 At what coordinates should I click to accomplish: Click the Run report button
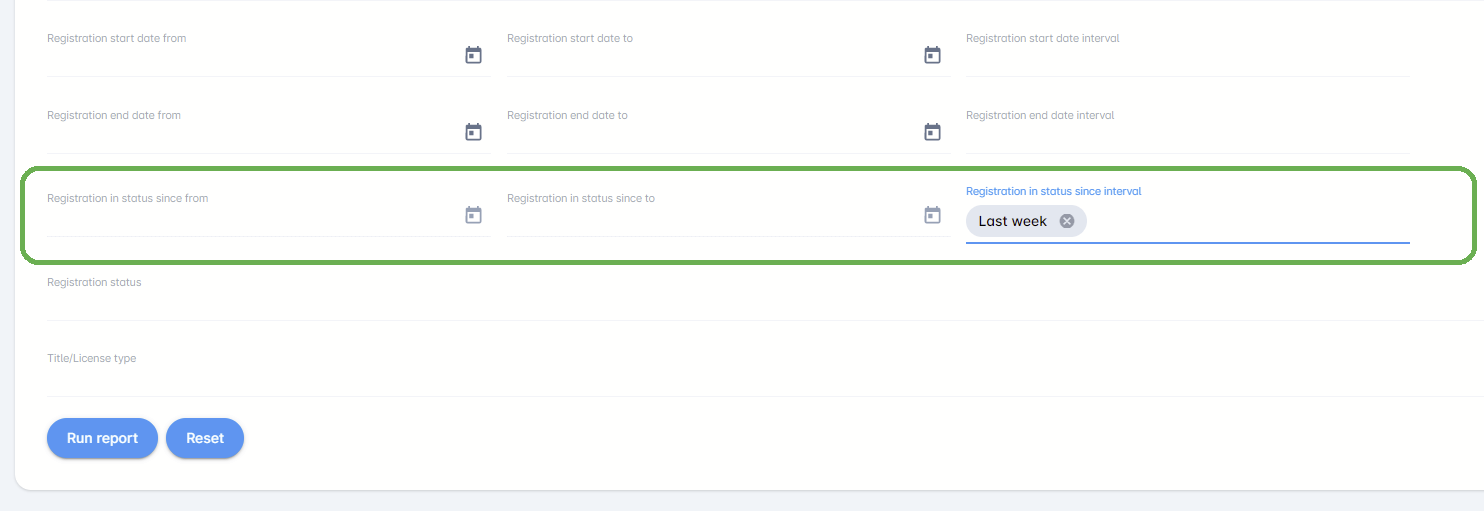(102, 438)
